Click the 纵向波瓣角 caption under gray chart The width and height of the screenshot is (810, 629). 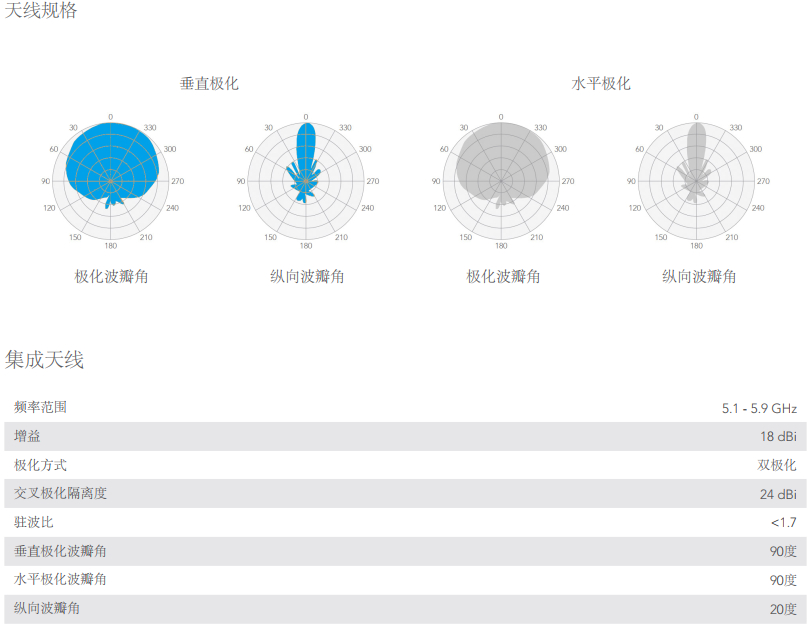pyautogui.click(x=699, y=276)
